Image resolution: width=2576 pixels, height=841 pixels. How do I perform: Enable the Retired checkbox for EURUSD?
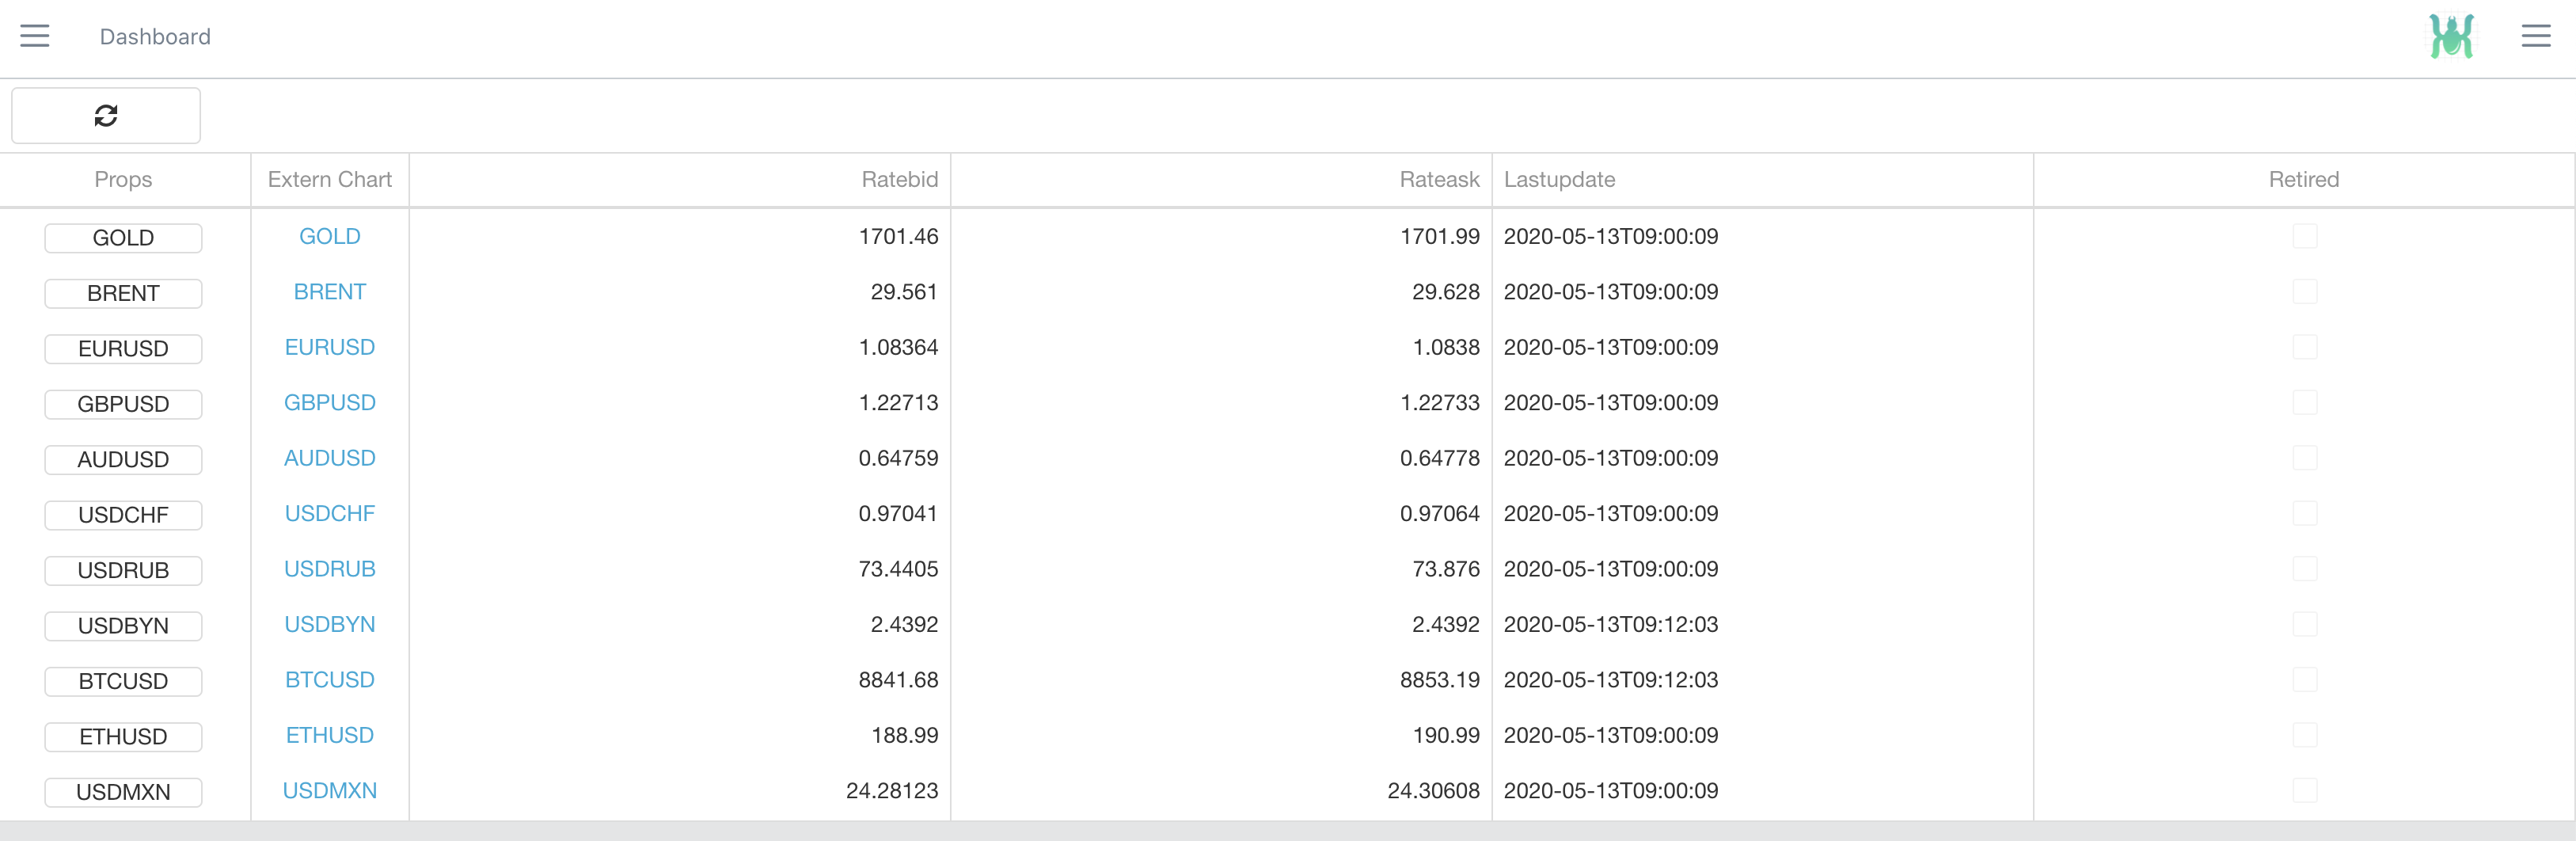point(2304,347)
